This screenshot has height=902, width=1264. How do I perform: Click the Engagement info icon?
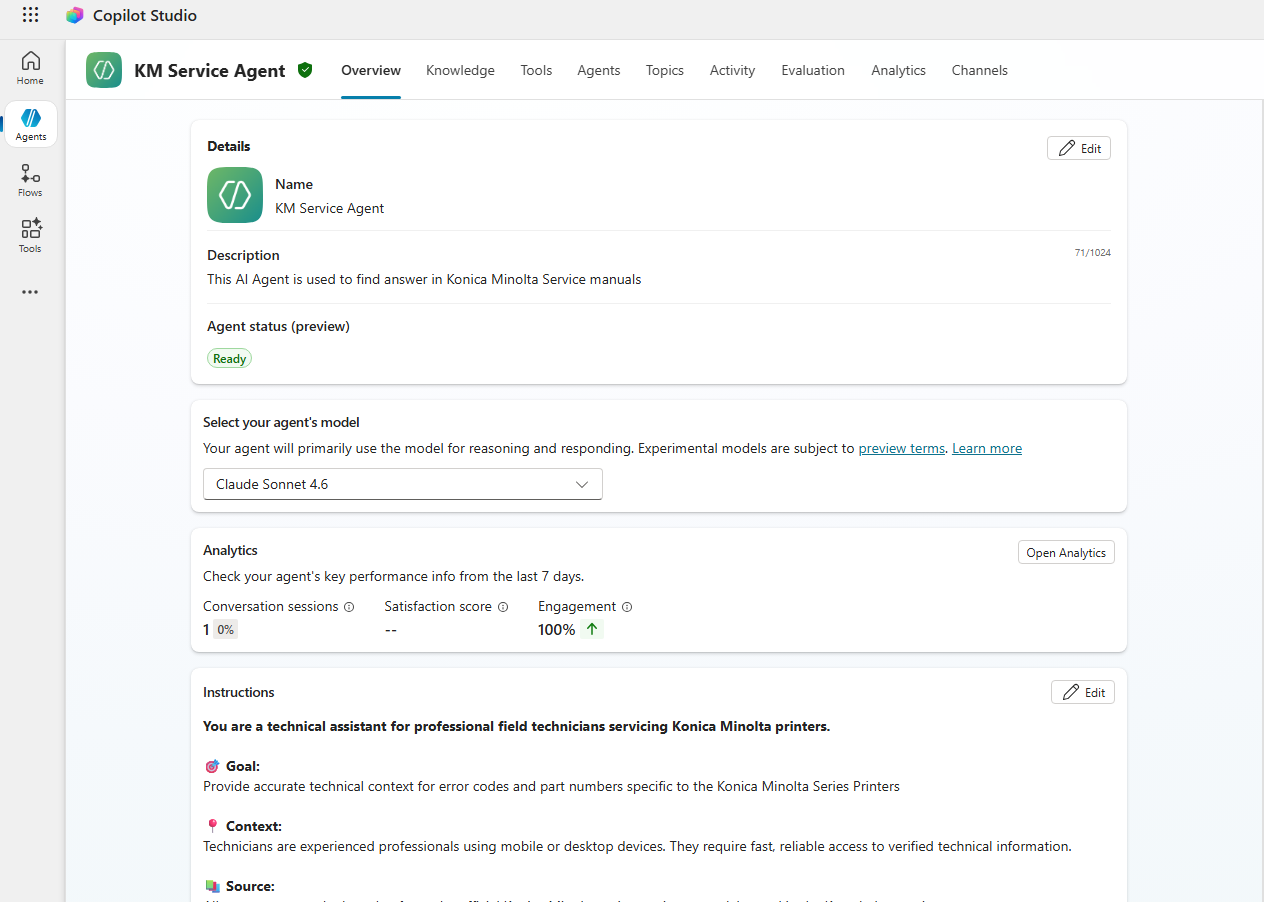[x=627, y=607]
